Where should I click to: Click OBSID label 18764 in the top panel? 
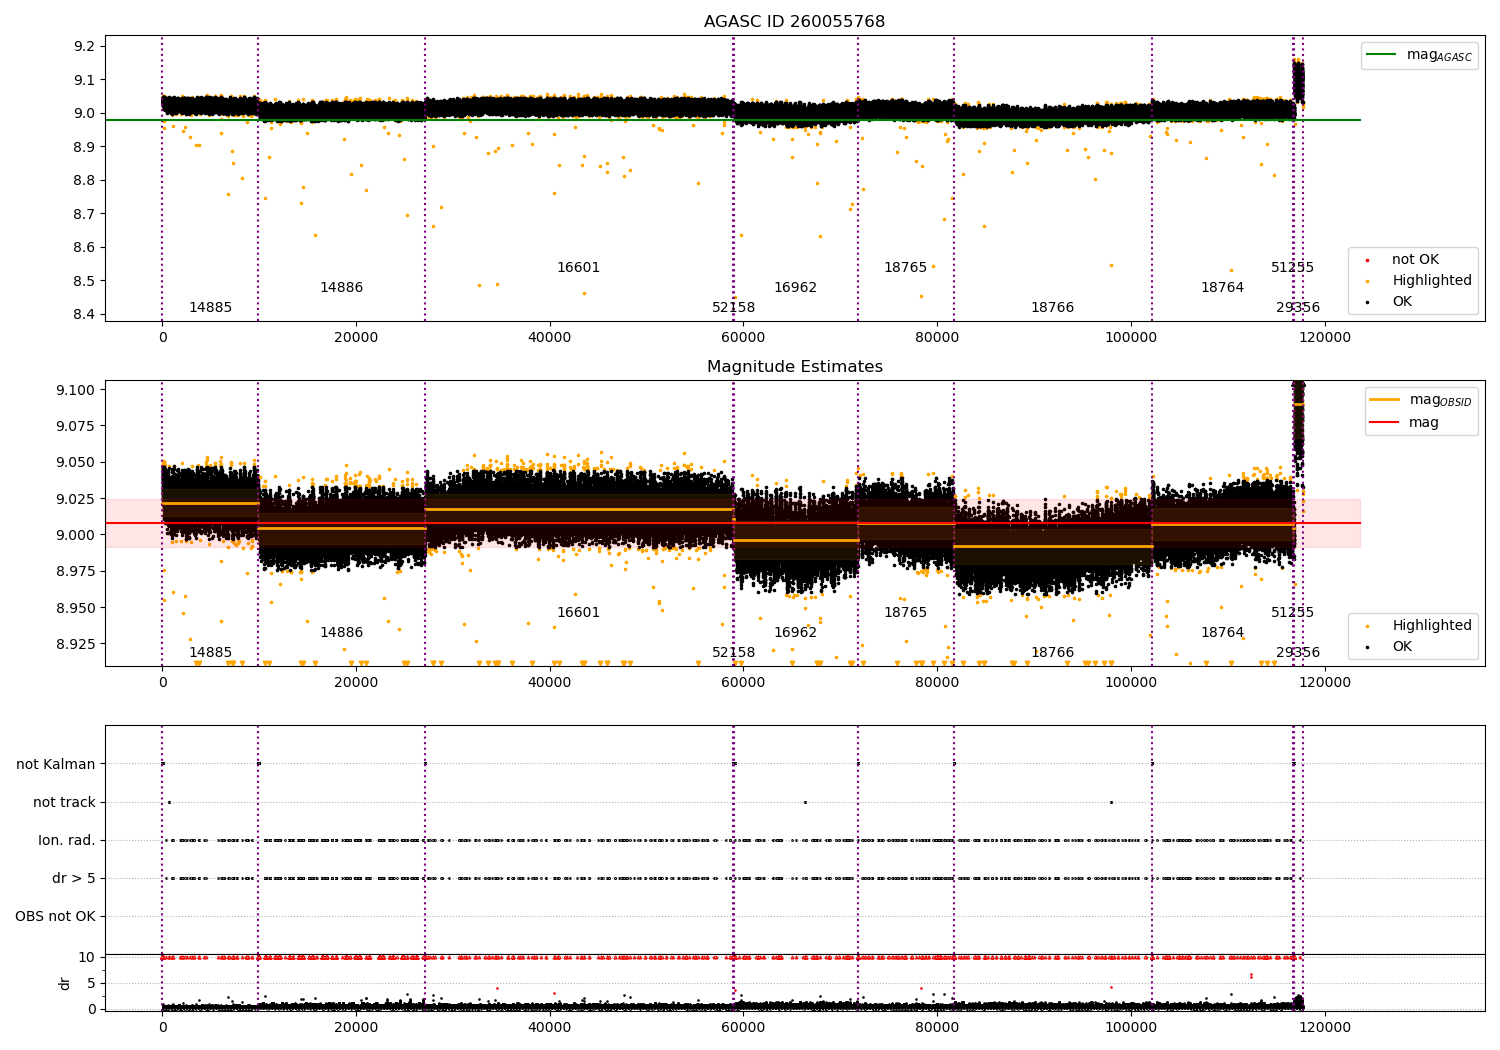[1222, 287]
